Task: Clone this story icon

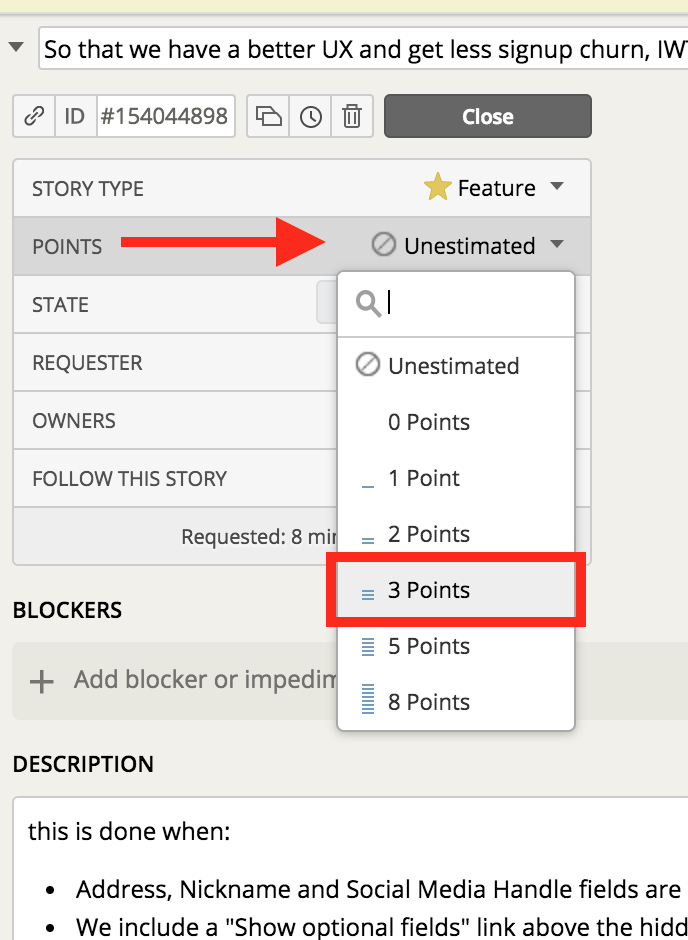Action: click(269, 117)
